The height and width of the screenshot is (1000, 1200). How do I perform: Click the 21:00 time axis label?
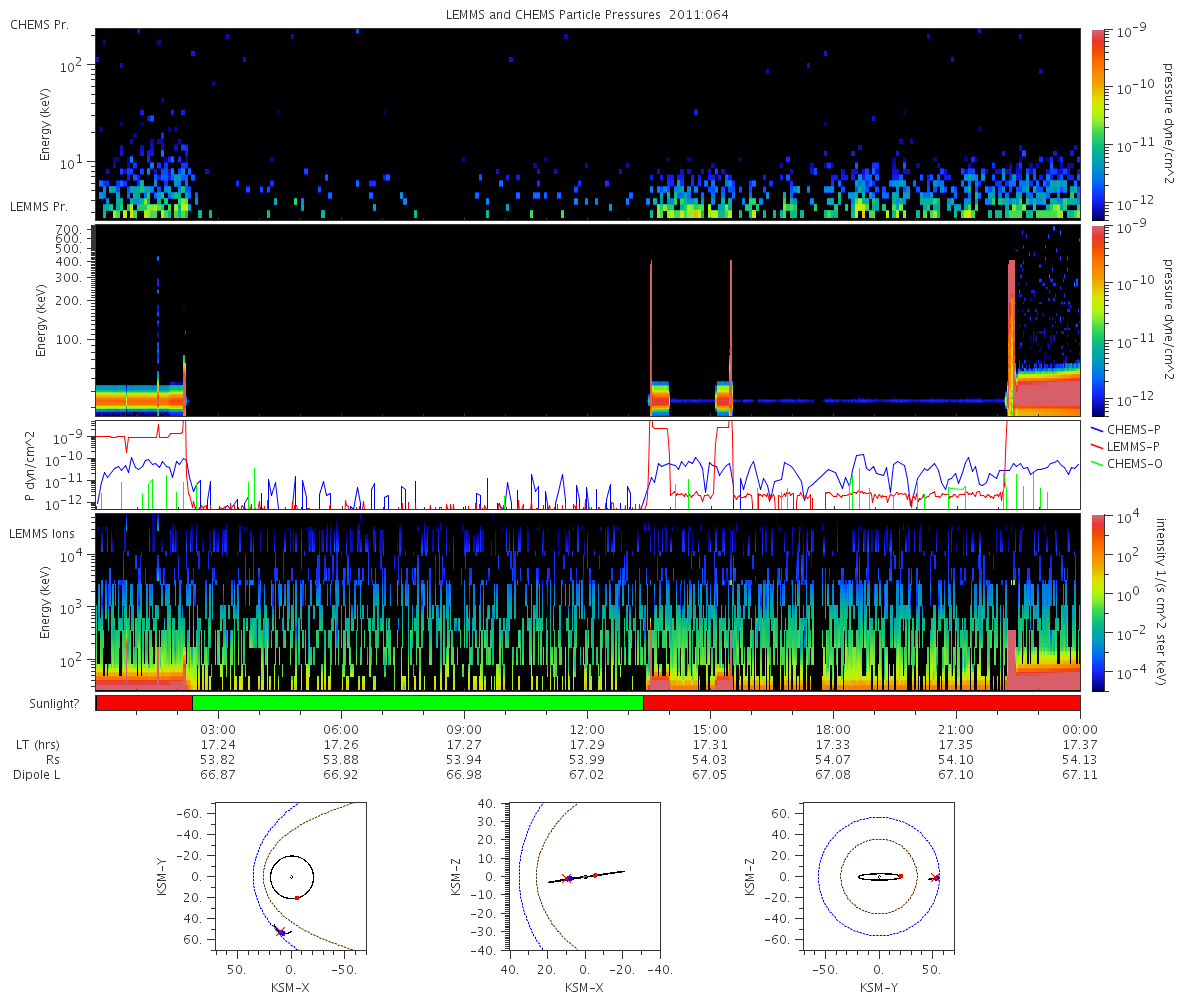tap(956, 729)
